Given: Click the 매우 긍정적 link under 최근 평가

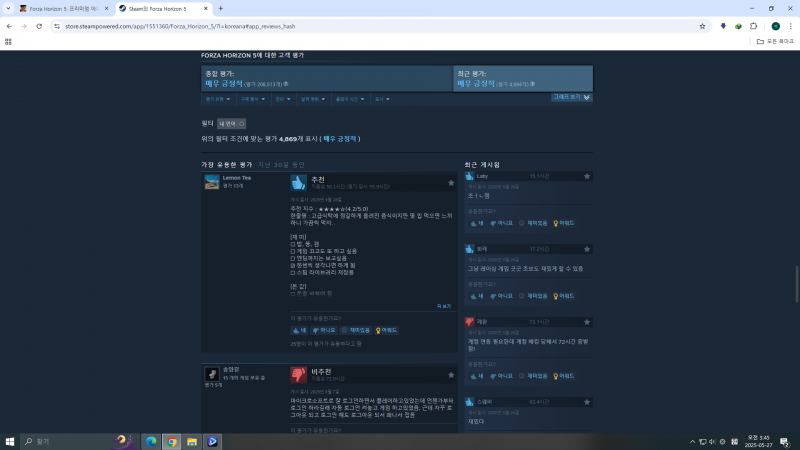Looking at the screenshot, I should point(476,84).
